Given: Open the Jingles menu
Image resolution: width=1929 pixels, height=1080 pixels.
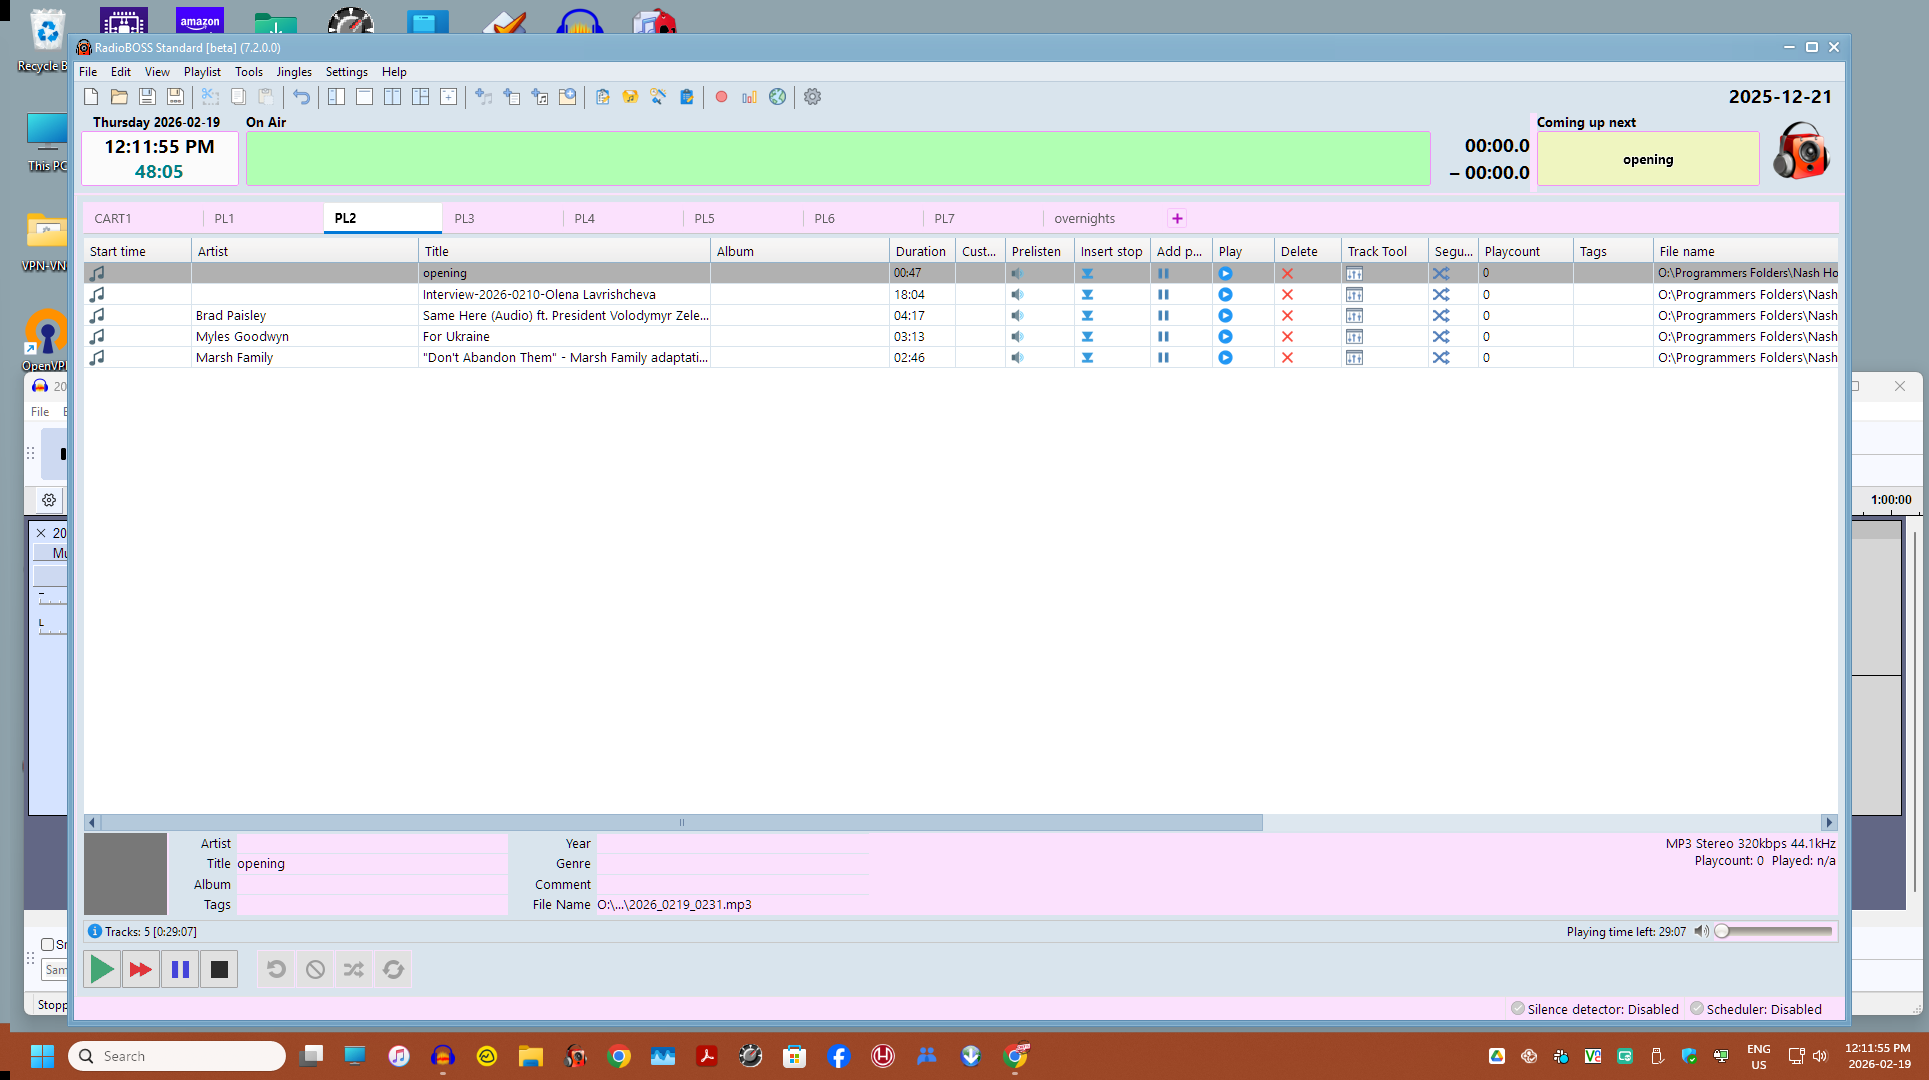Looking at the screenshot, I should [294, 72].
